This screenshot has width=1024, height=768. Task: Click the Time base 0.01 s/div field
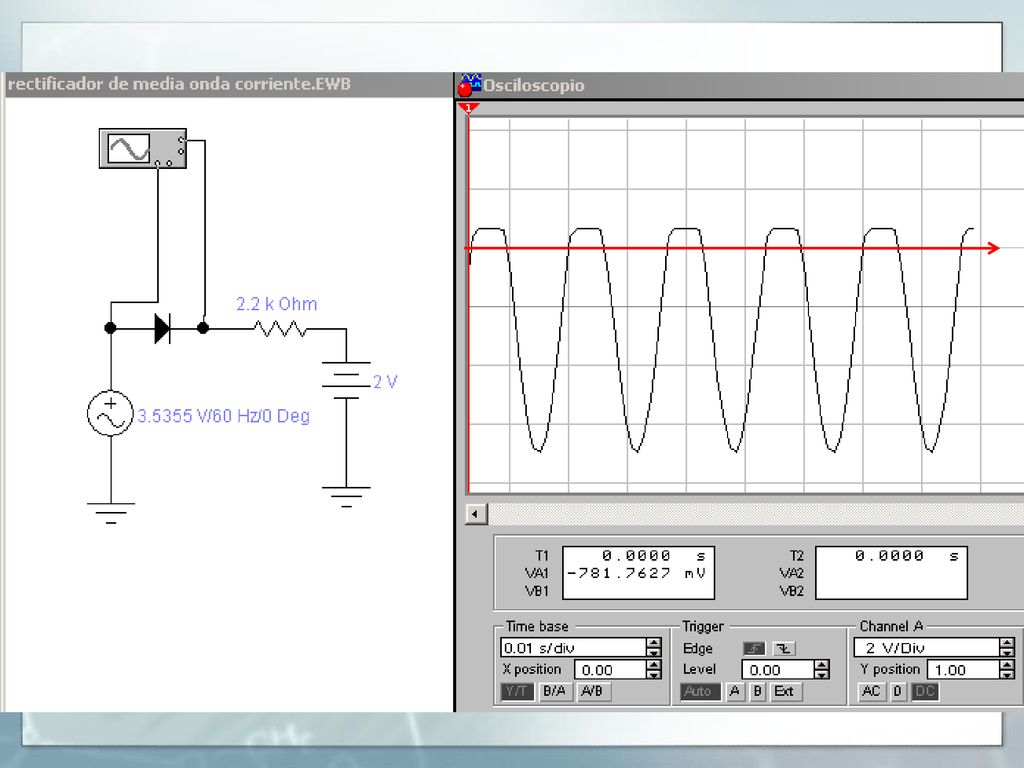click(573, 648)
